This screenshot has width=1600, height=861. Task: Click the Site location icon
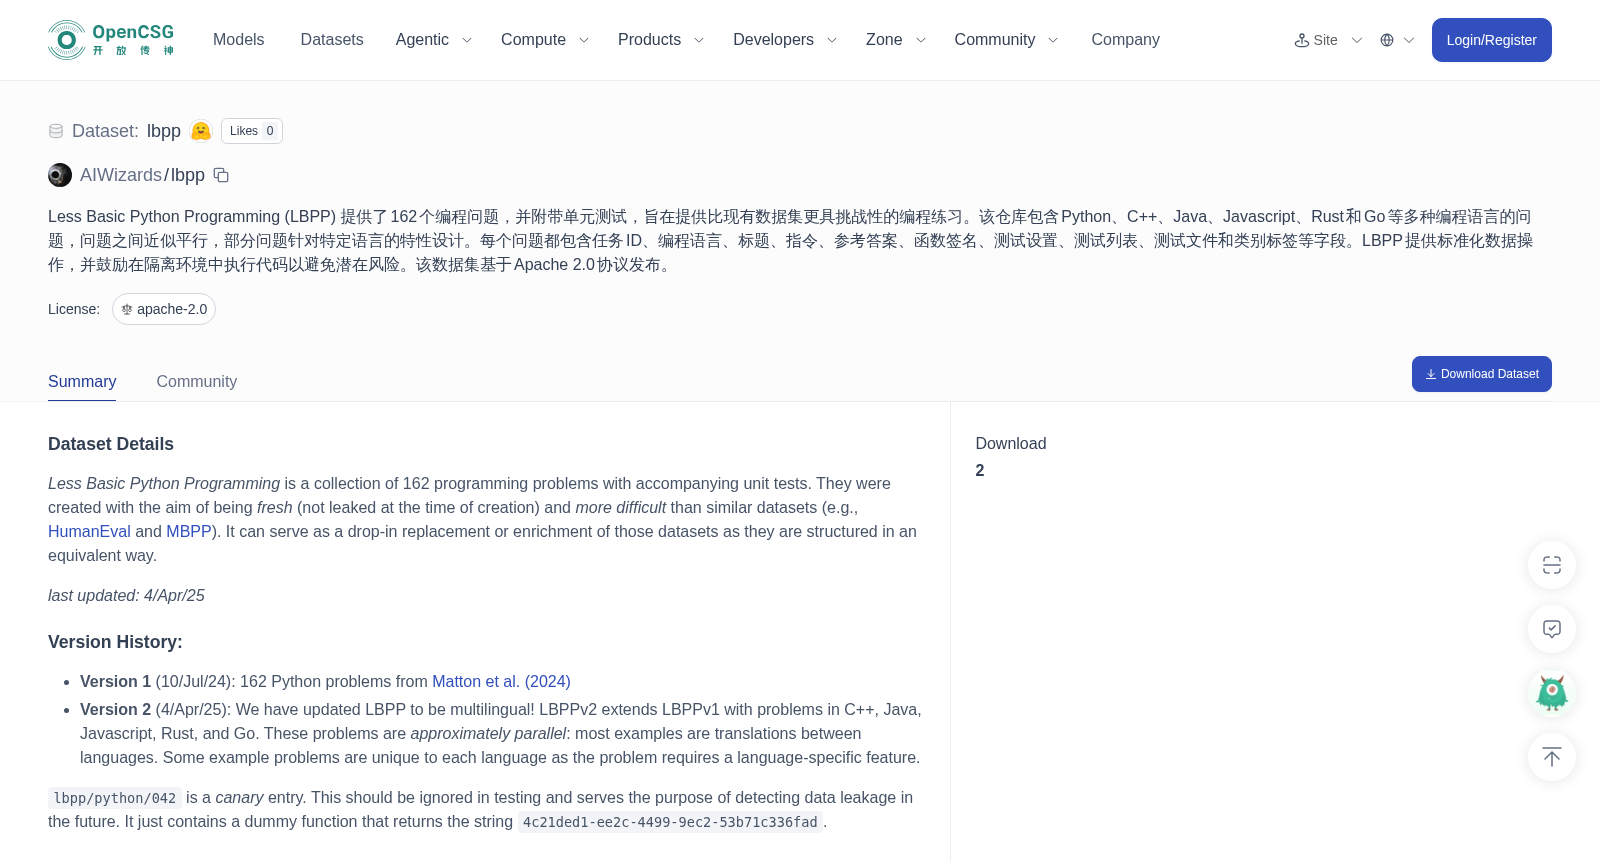pos(1301,40)
